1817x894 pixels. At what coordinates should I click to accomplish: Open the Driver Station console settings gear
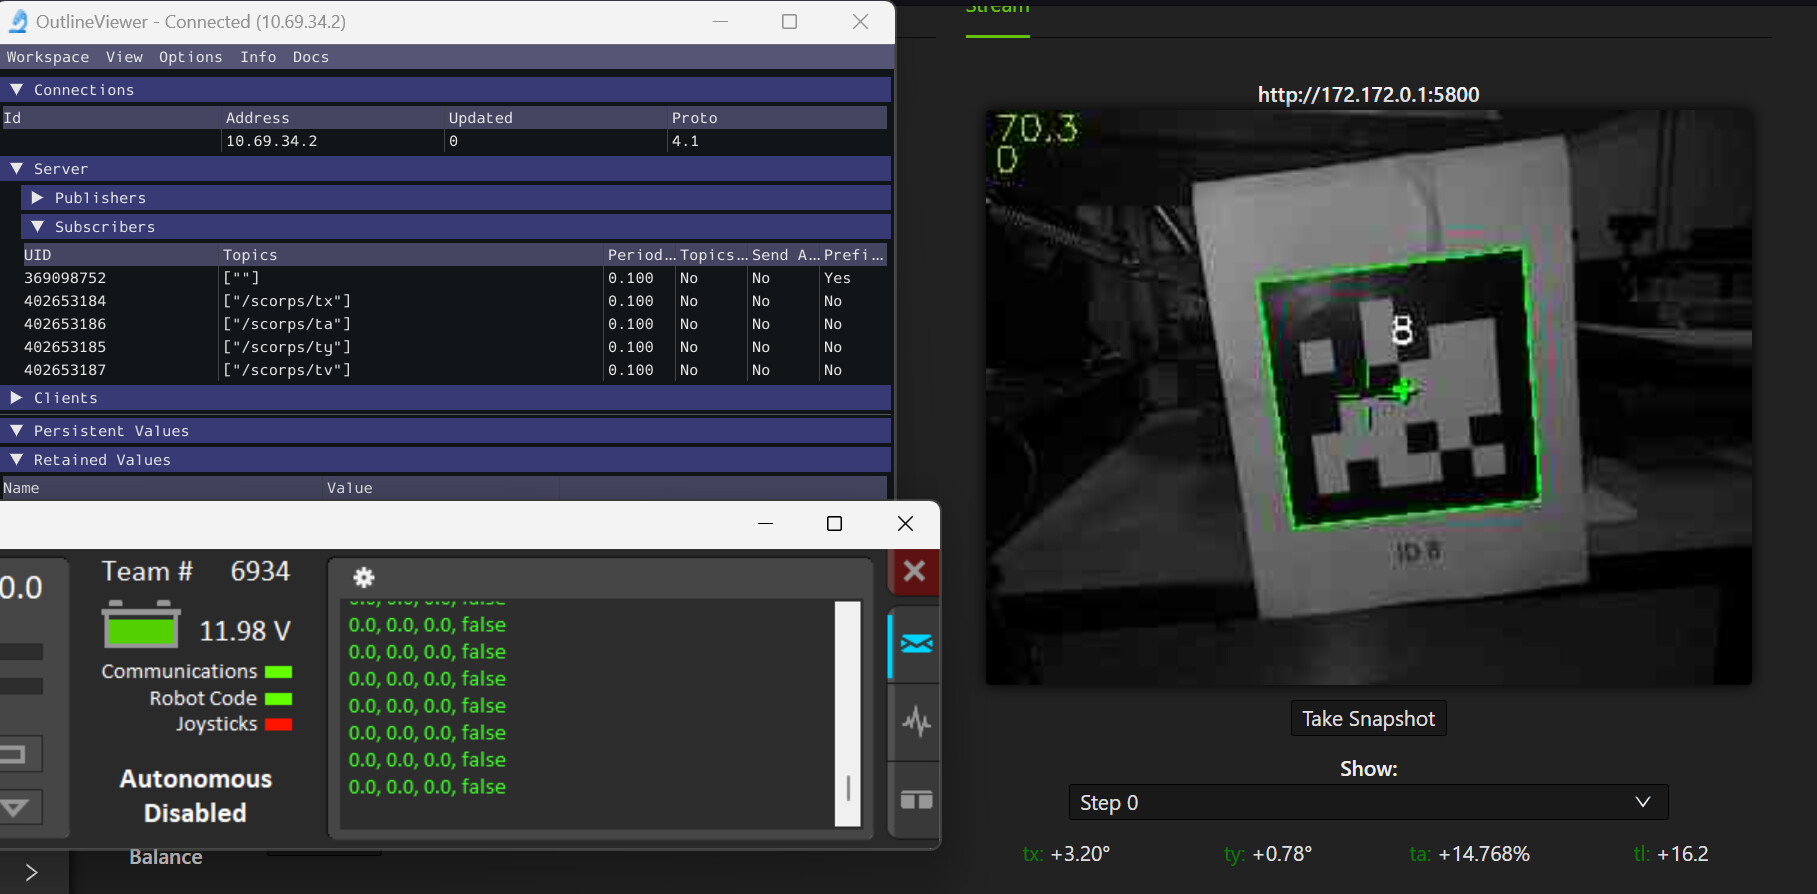click(x=364, y=577)
